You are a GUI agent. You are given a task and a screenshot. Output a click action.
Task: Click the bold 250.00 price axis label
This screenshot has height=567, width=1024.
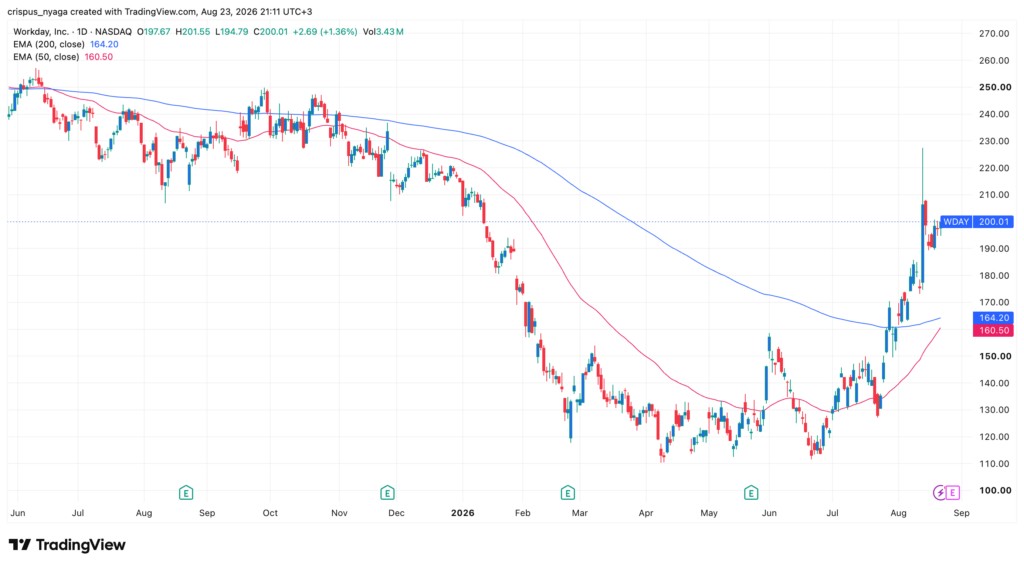click(x=995, y=87)
